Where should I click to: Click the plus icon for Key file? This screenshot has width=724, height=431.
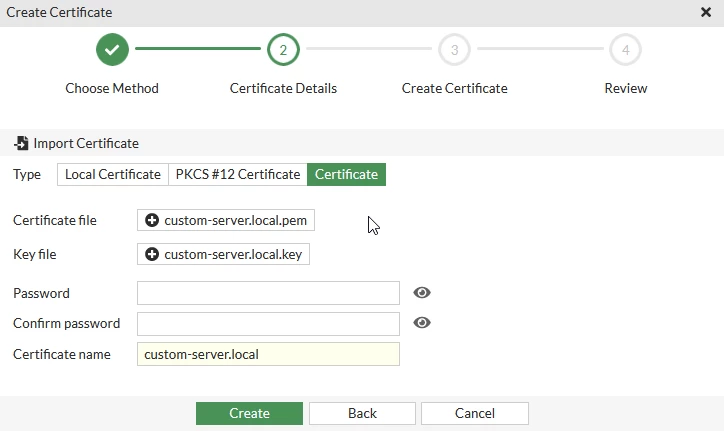(x=152, y=254)
